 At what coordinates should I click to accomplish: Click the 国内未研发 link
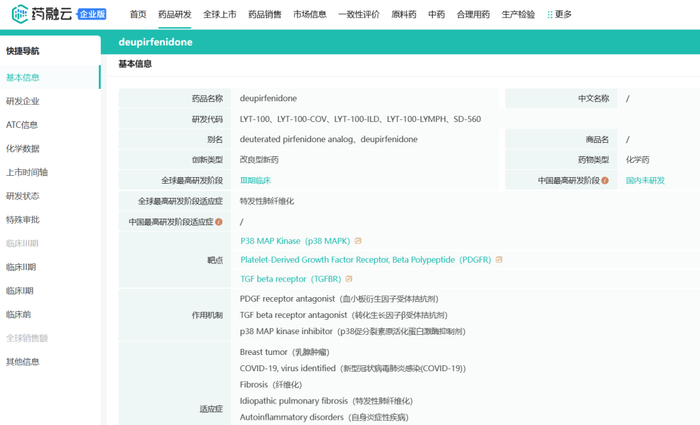pos(645,180)
